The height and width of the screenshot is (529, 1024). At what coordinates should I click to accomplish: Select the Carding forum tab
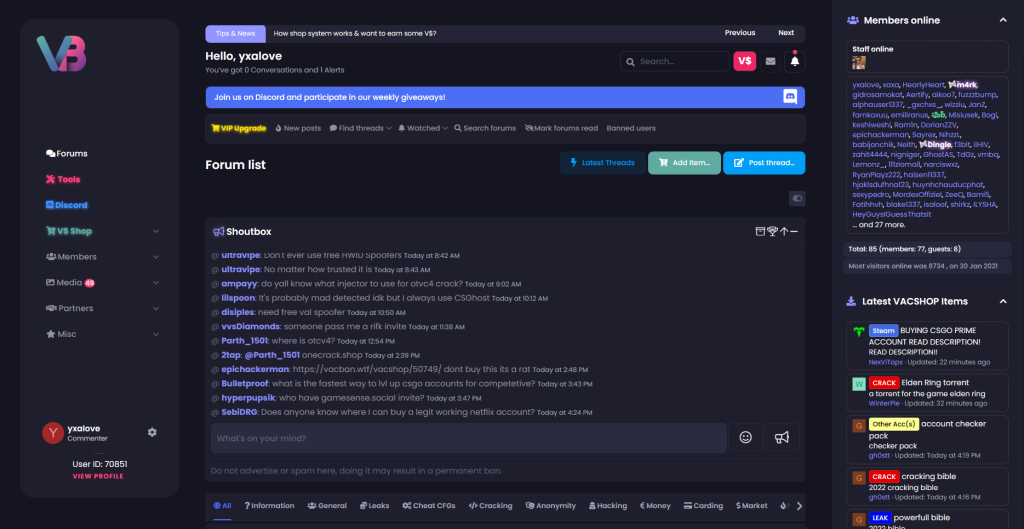click(x=703, y=505)
